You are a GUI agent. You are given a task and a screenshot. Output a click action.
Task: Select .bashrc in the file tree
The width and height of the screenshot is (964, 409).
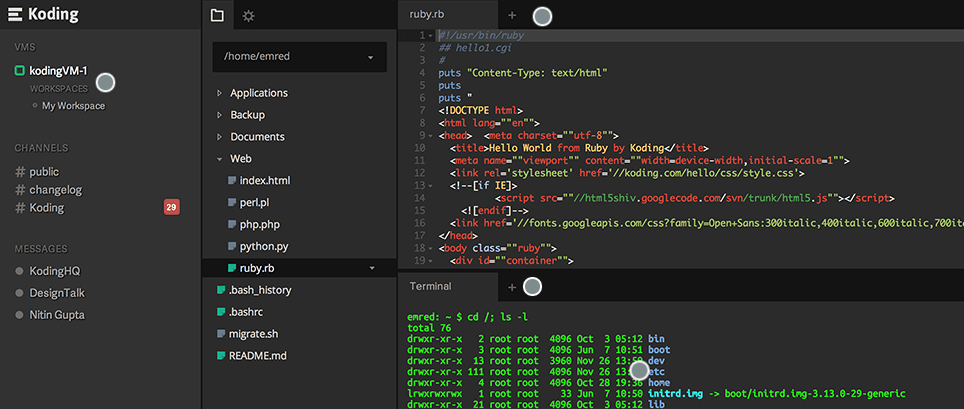click(x=247, y=312)
